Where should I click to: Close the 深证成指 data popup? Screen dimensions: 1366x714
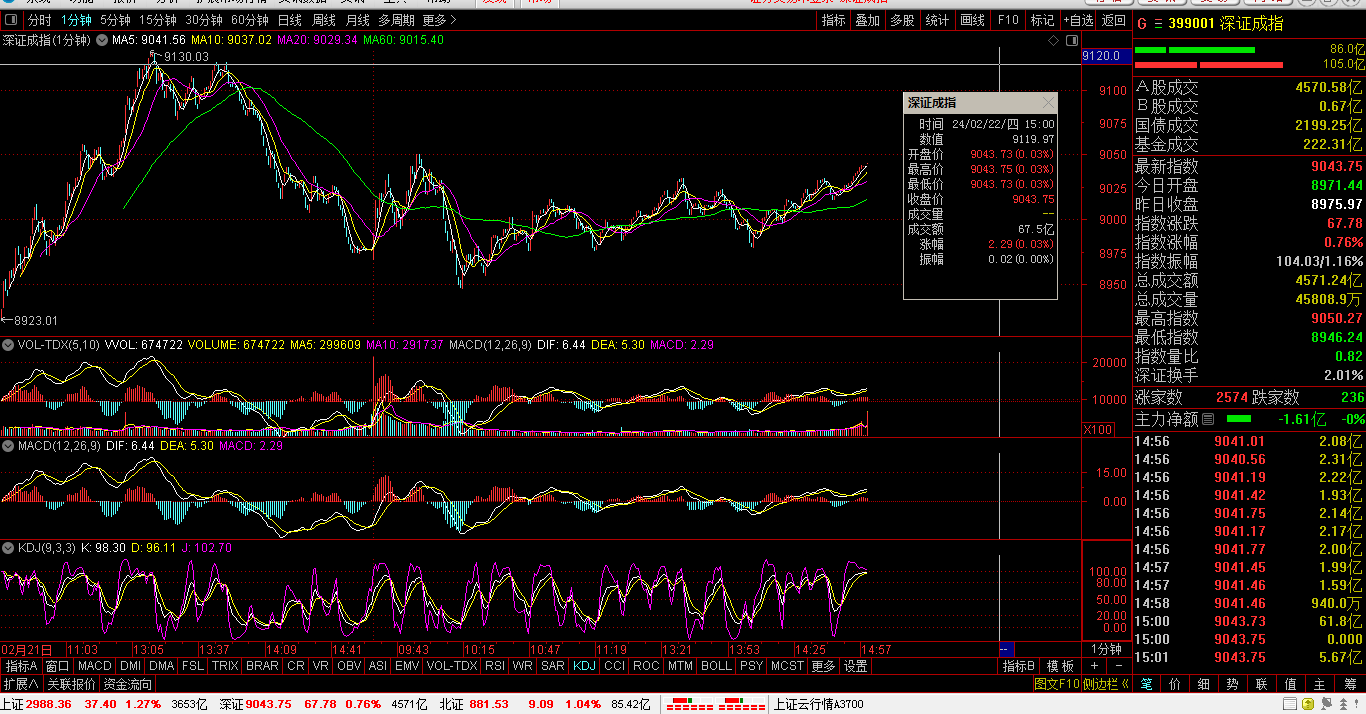point(1048,103)
